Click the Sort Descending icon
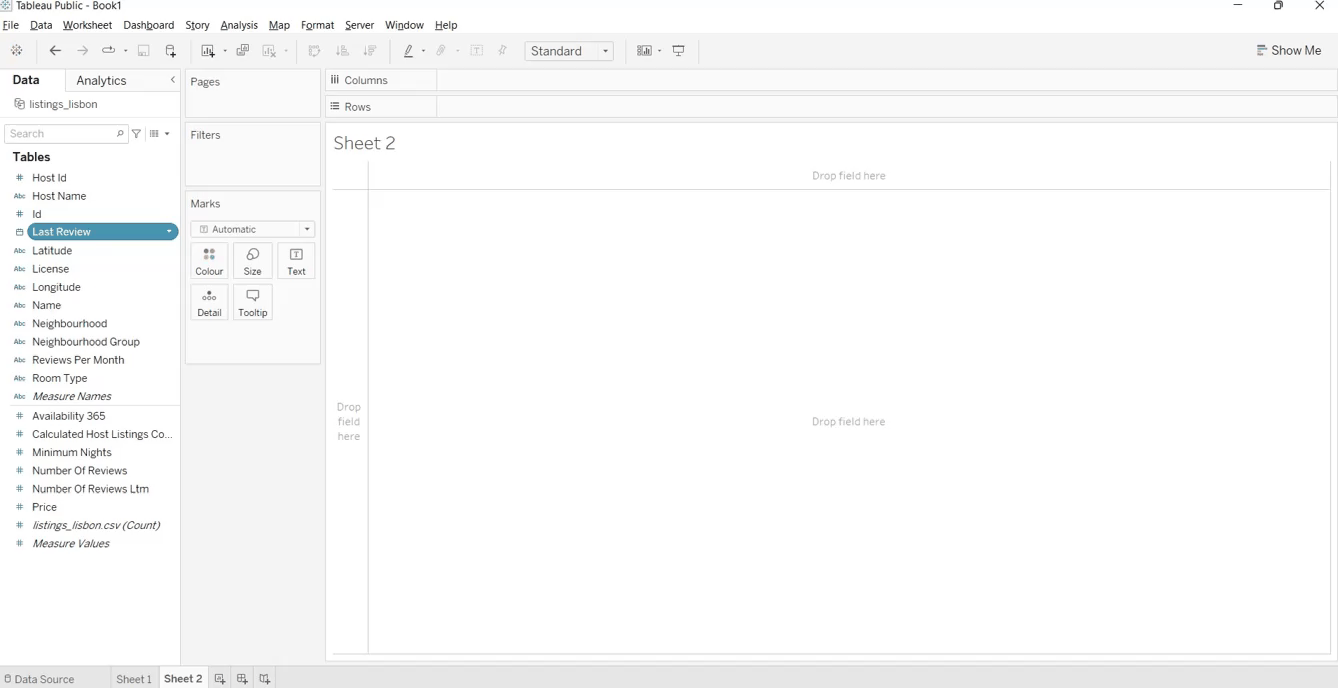The image size is (1338, 688). point(370,51)
